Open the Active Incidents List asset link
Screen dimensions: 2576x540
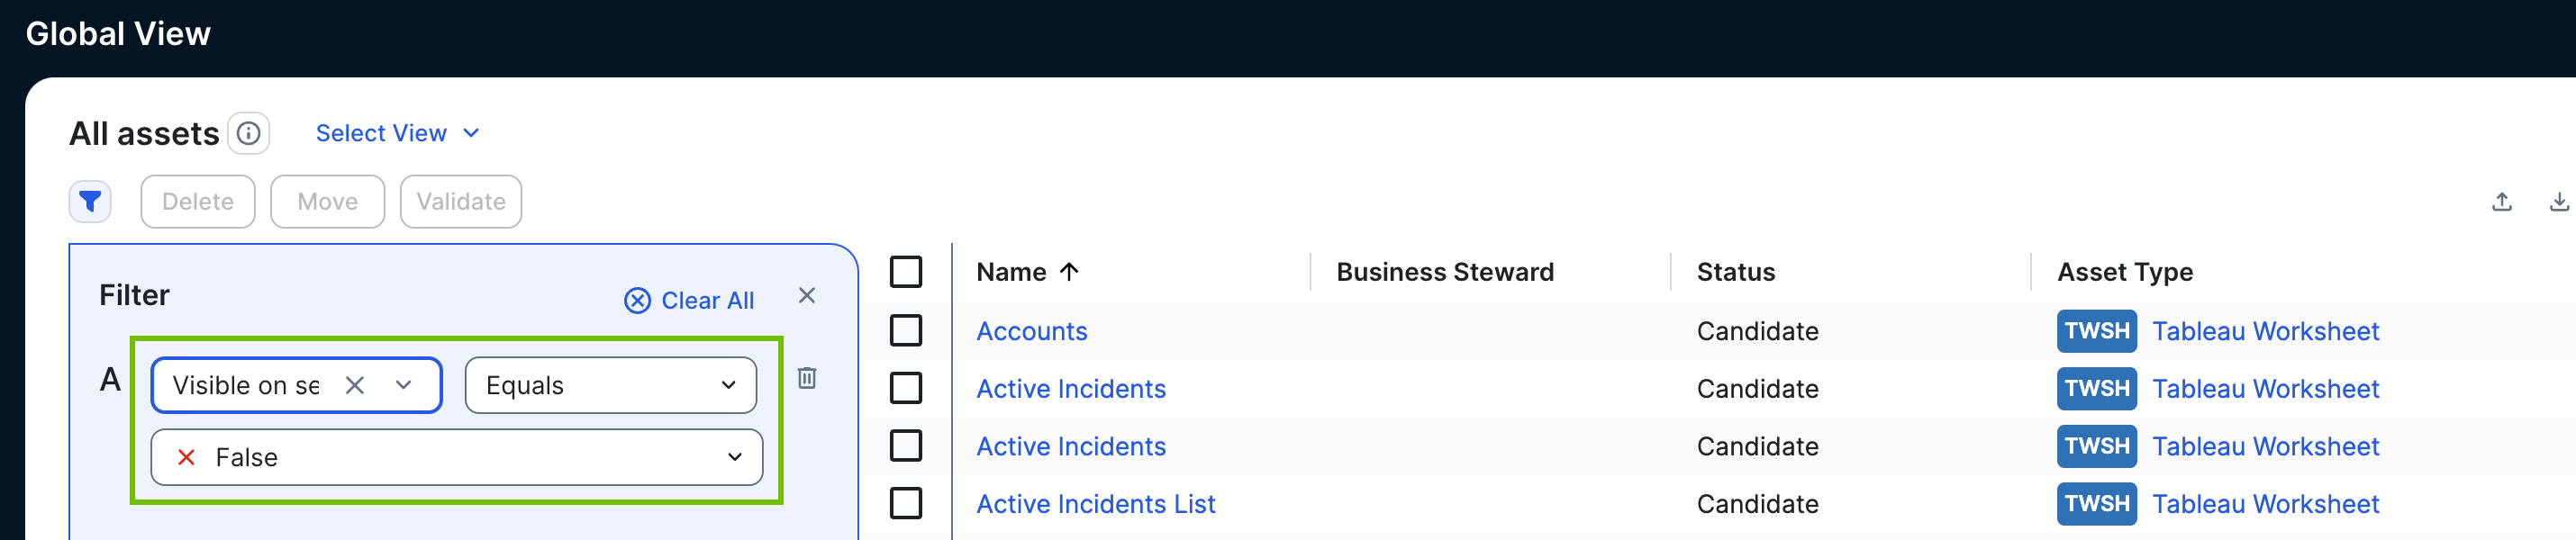[1095, 504]
